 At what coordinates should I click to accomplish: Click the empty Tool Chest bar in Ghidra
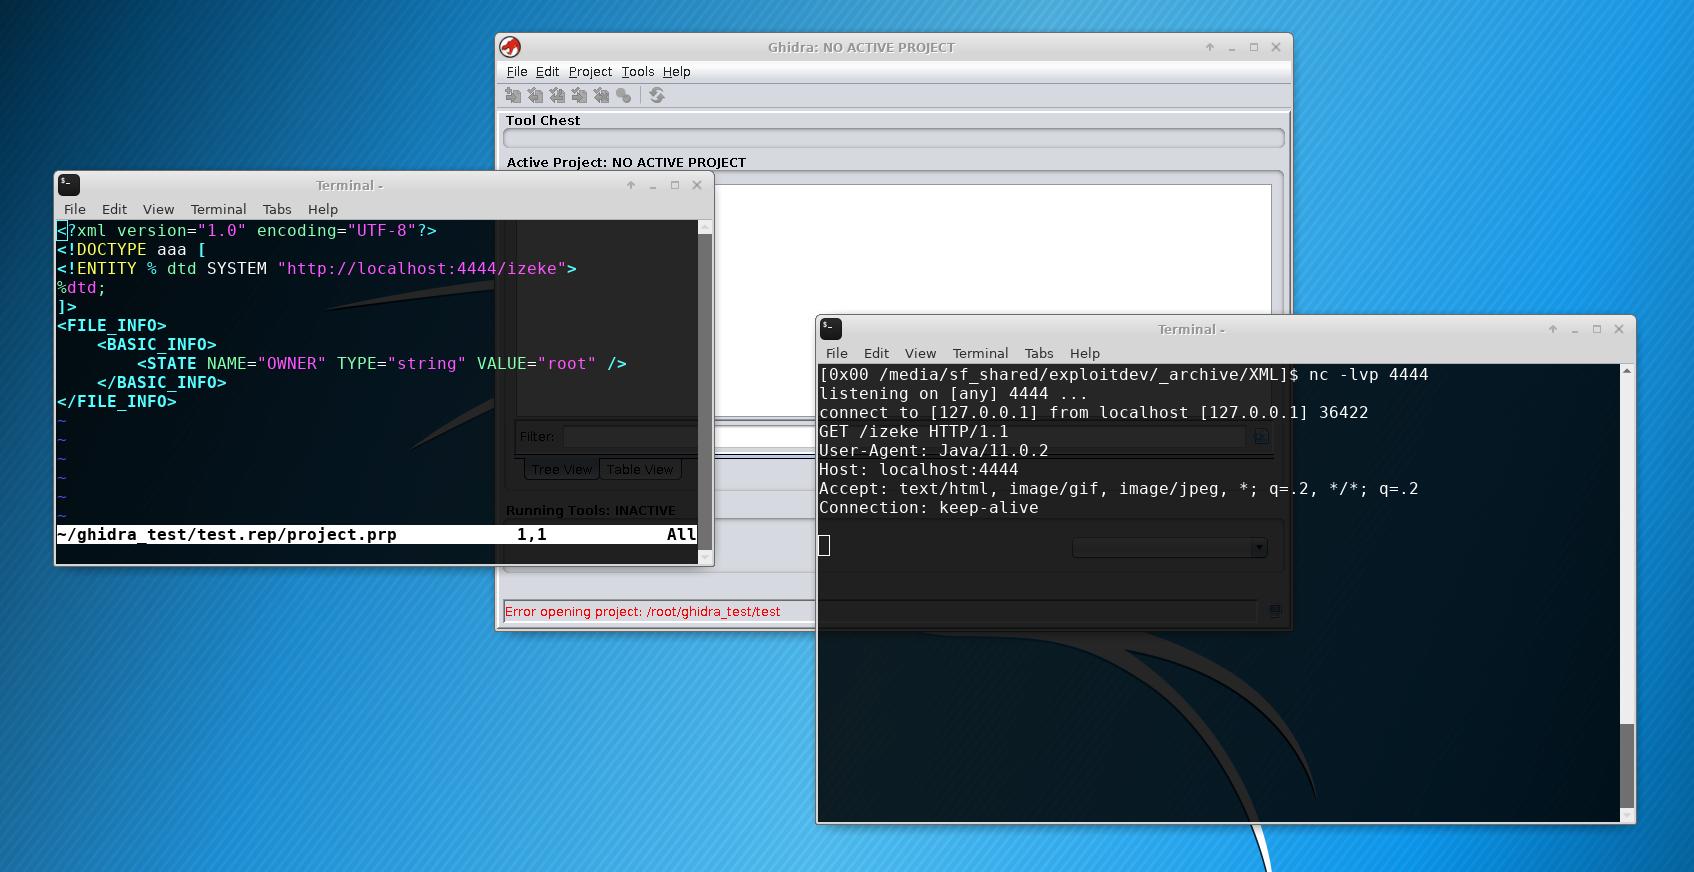click(x=893, y=138)
